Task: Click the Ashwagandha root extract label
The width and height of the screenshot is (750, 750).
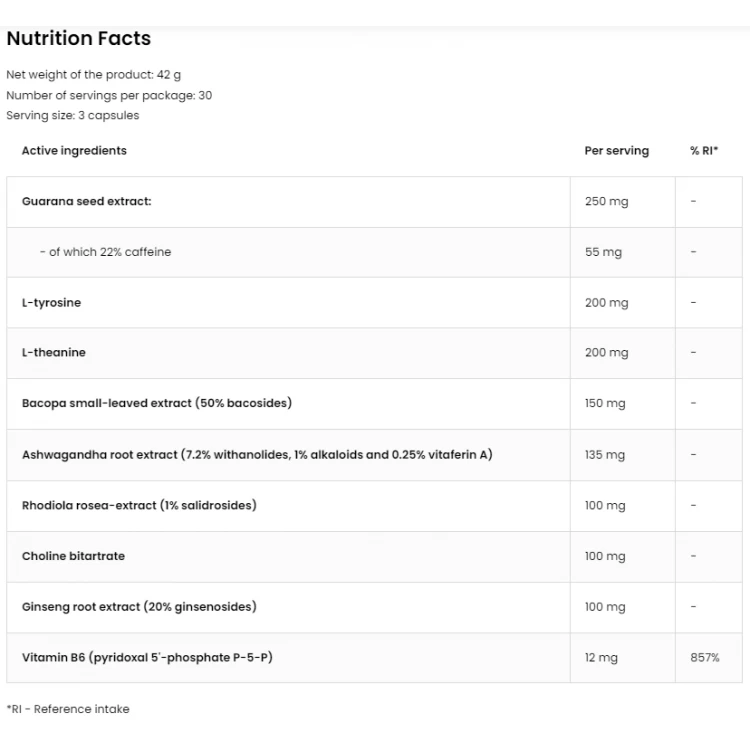Action: [257, 454]
